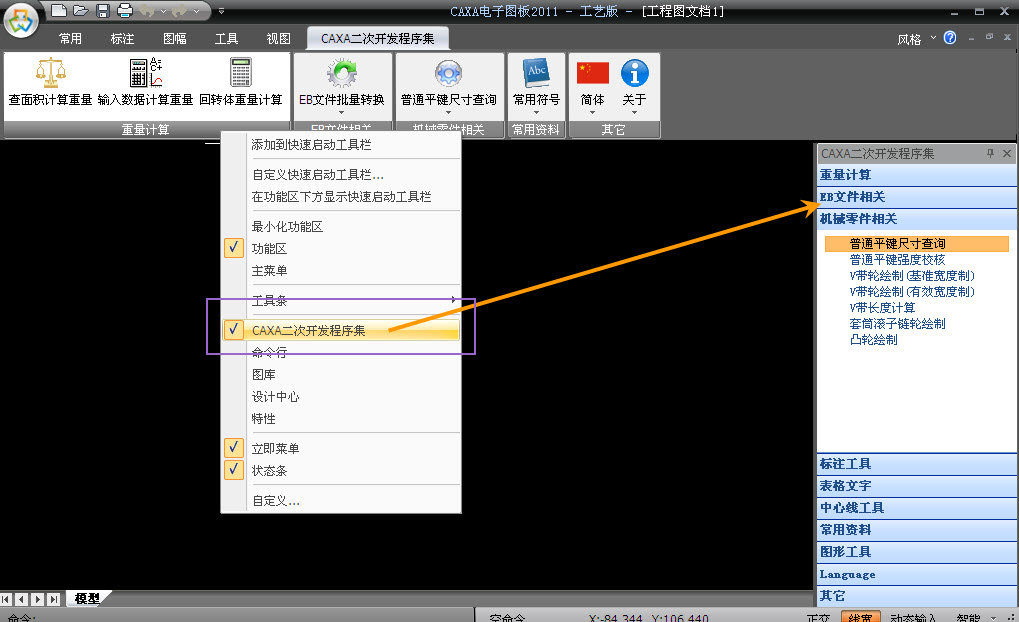Expand the 工具条 submenu arrow
The width and height of the screenshot is (1019, 622).
coord(453,300)
